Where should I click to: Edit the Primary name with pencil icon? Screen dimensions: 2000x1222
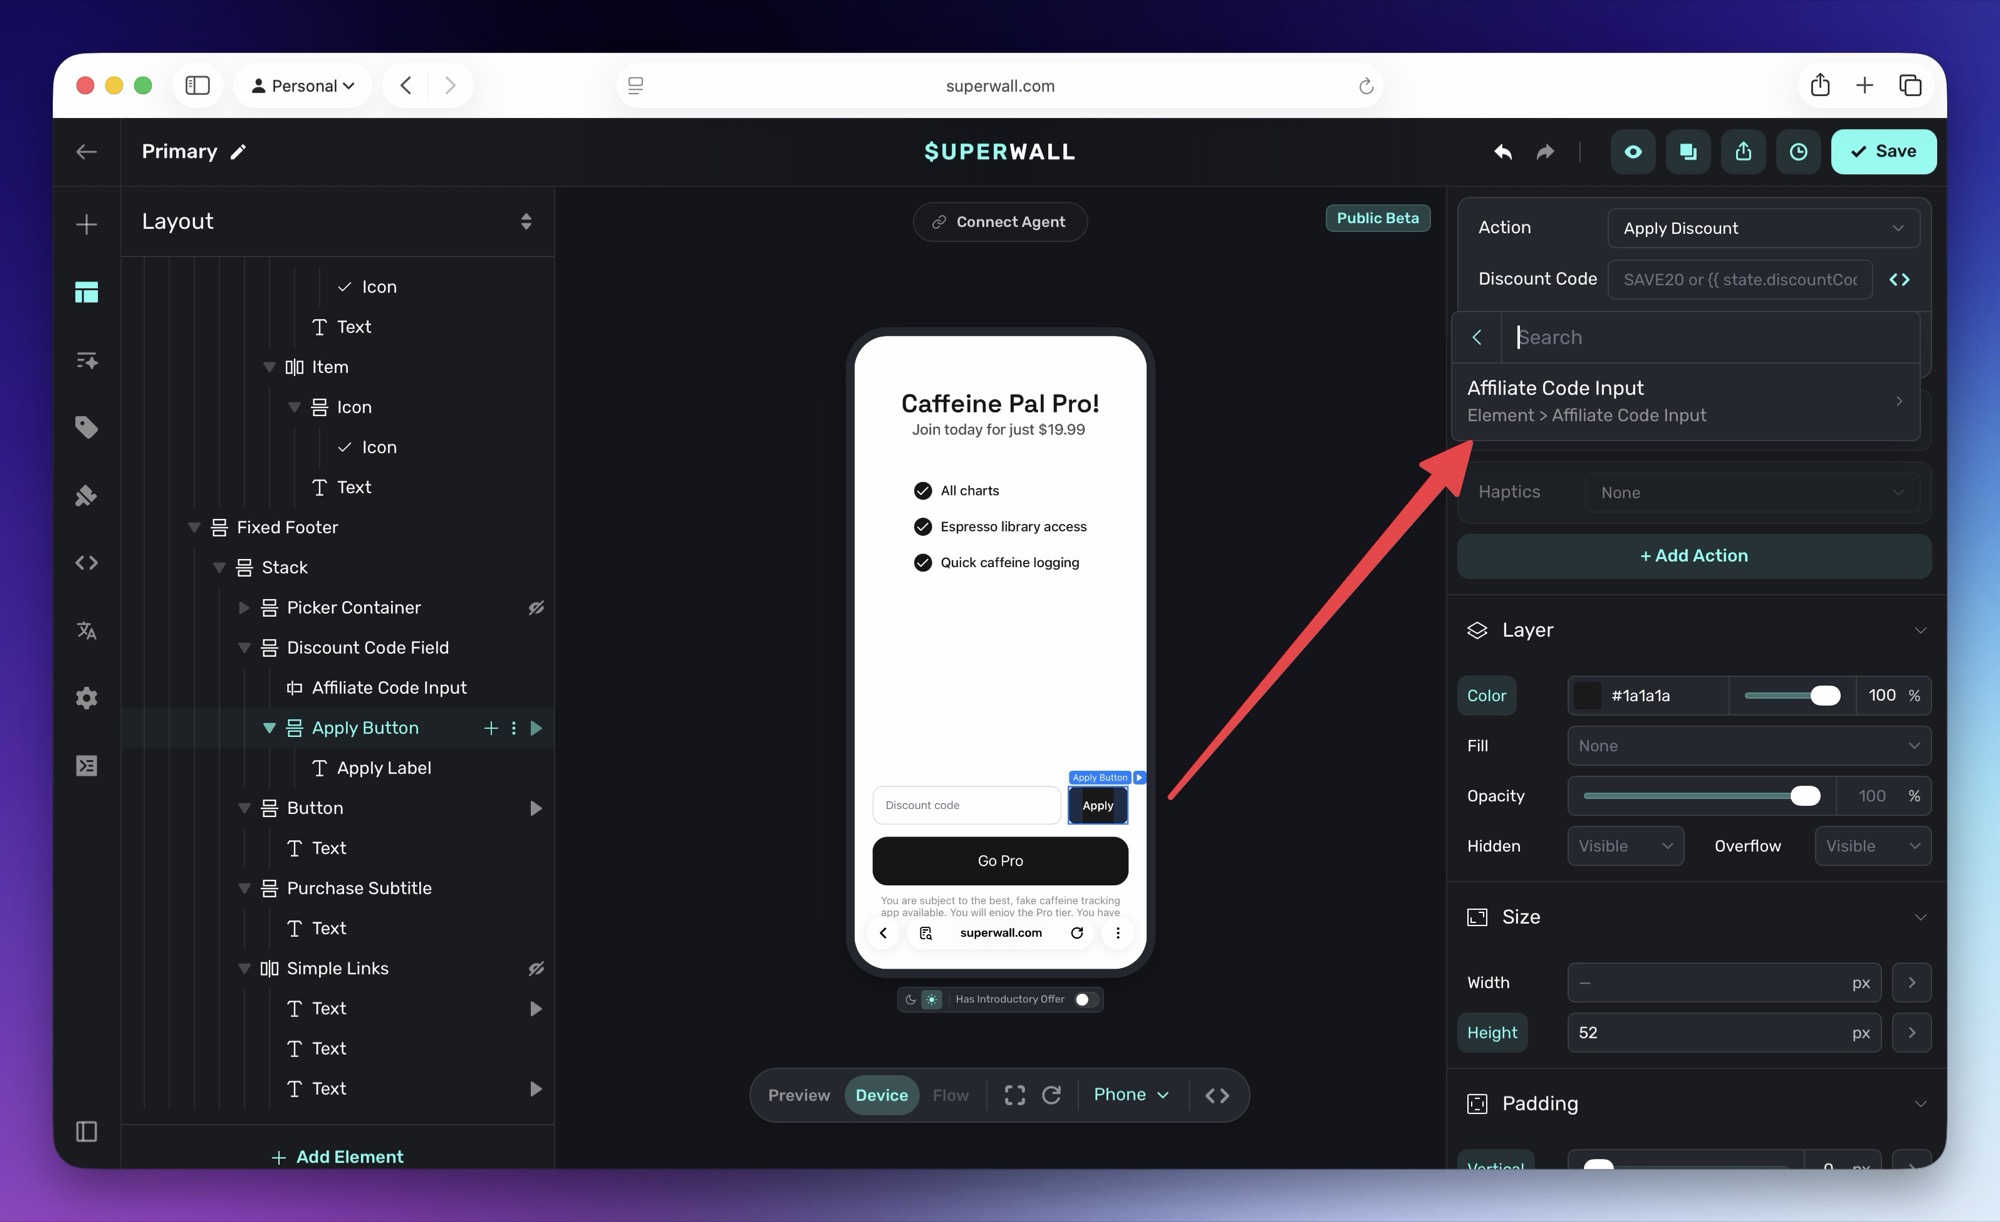point(238,152)
